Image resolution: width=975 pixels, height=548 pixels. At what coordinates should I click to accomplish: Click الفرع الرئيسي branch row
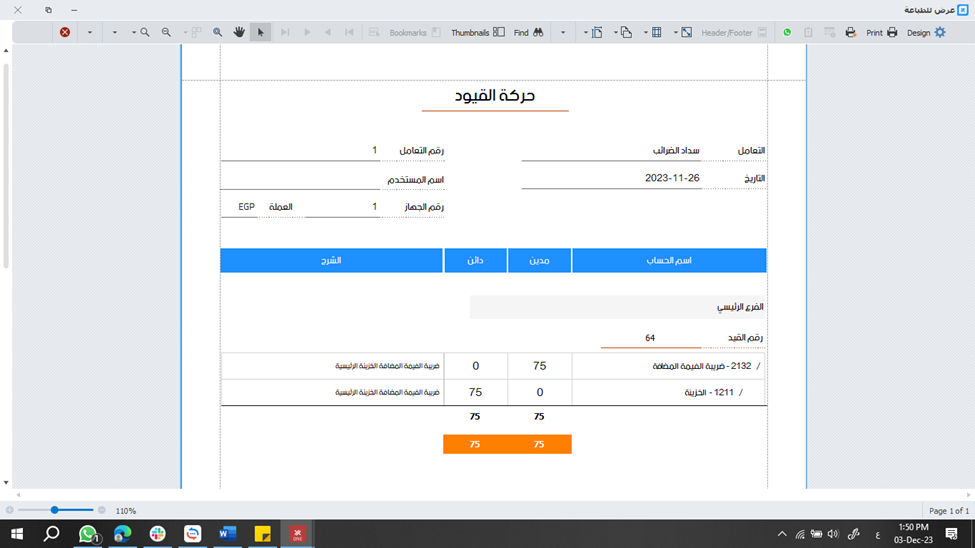click(x=617, y=307)
